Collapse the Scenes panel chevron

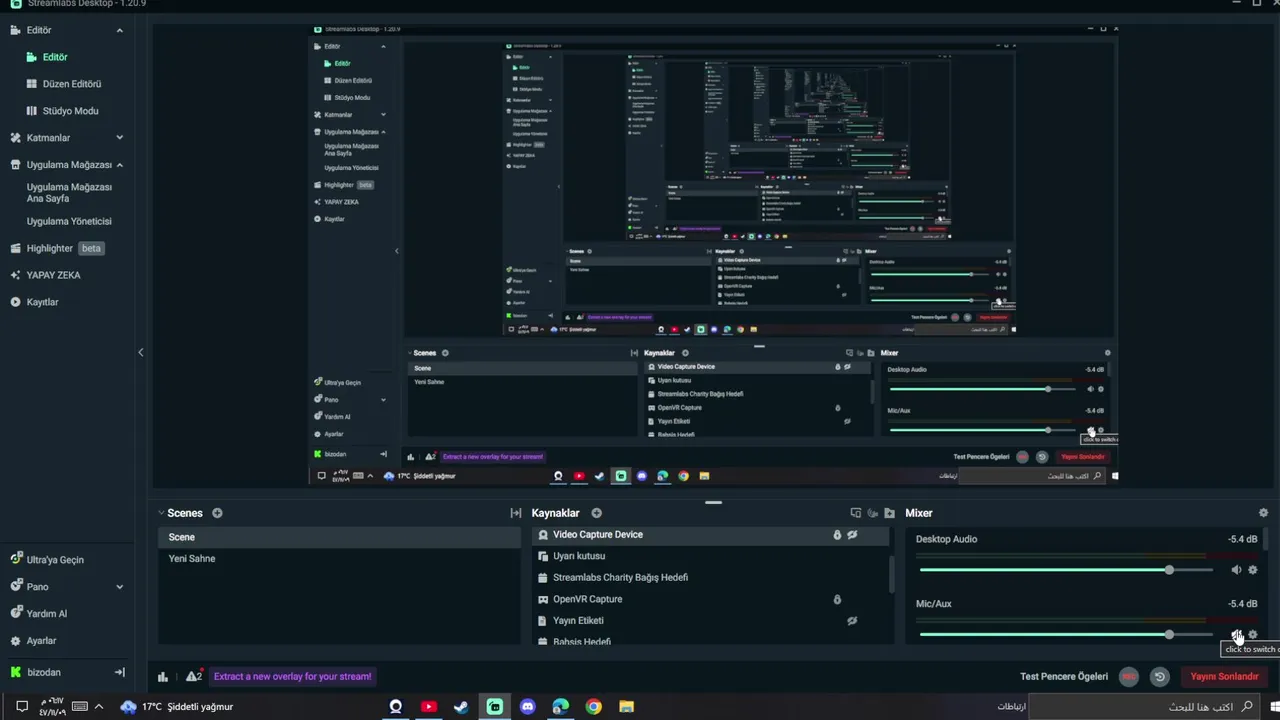point(161,513)
